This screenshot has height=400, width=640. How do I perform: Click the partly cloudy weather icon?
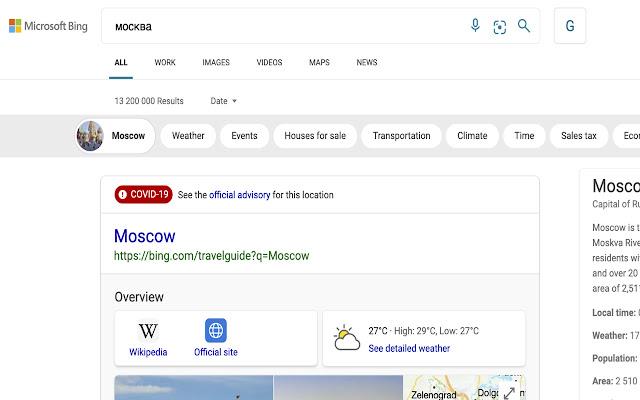tap(347, 338)
